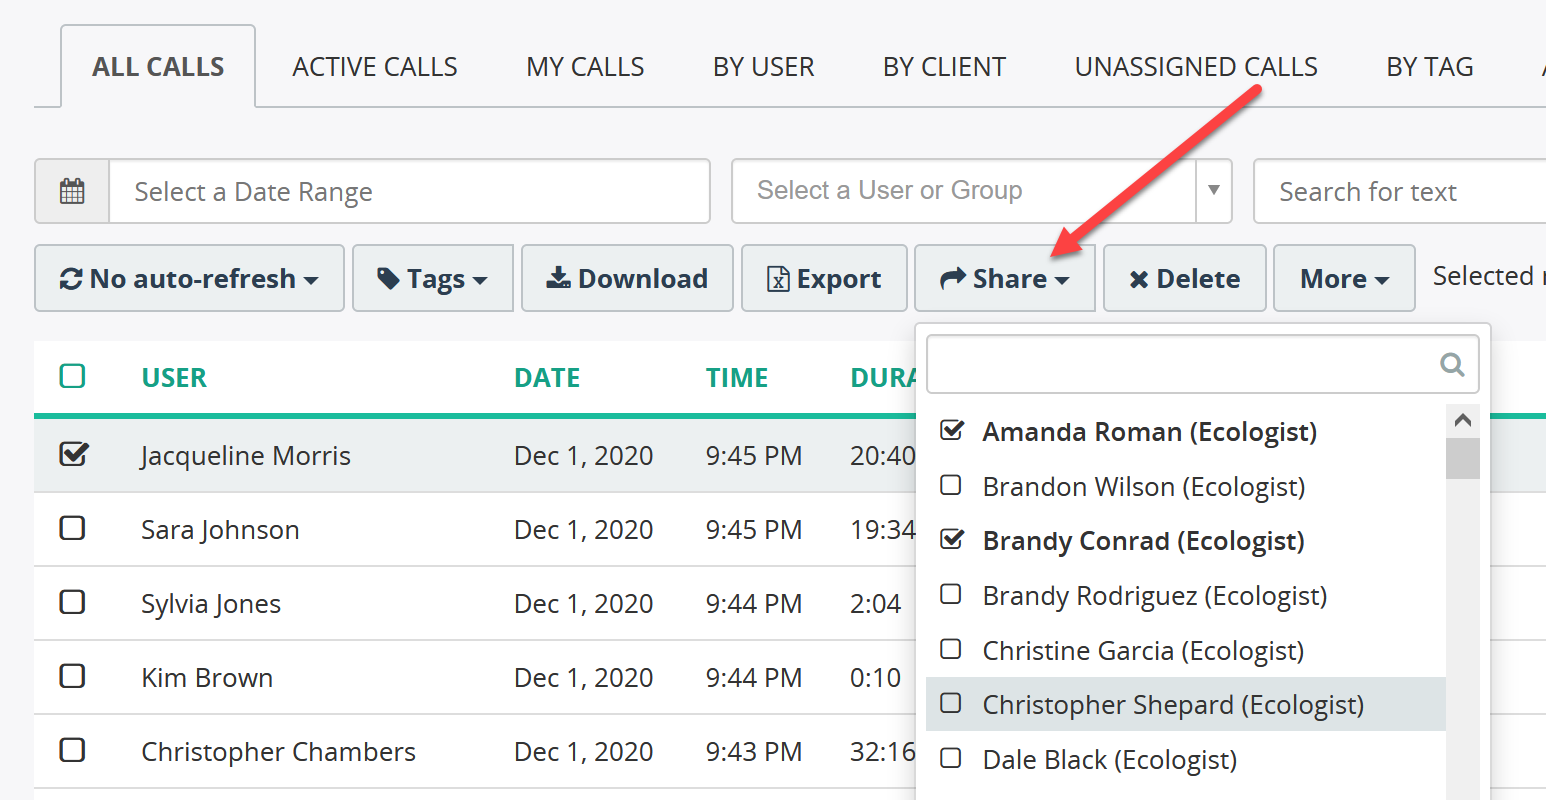
Task: Open the Tags dropdown
Action: point(432,278)
